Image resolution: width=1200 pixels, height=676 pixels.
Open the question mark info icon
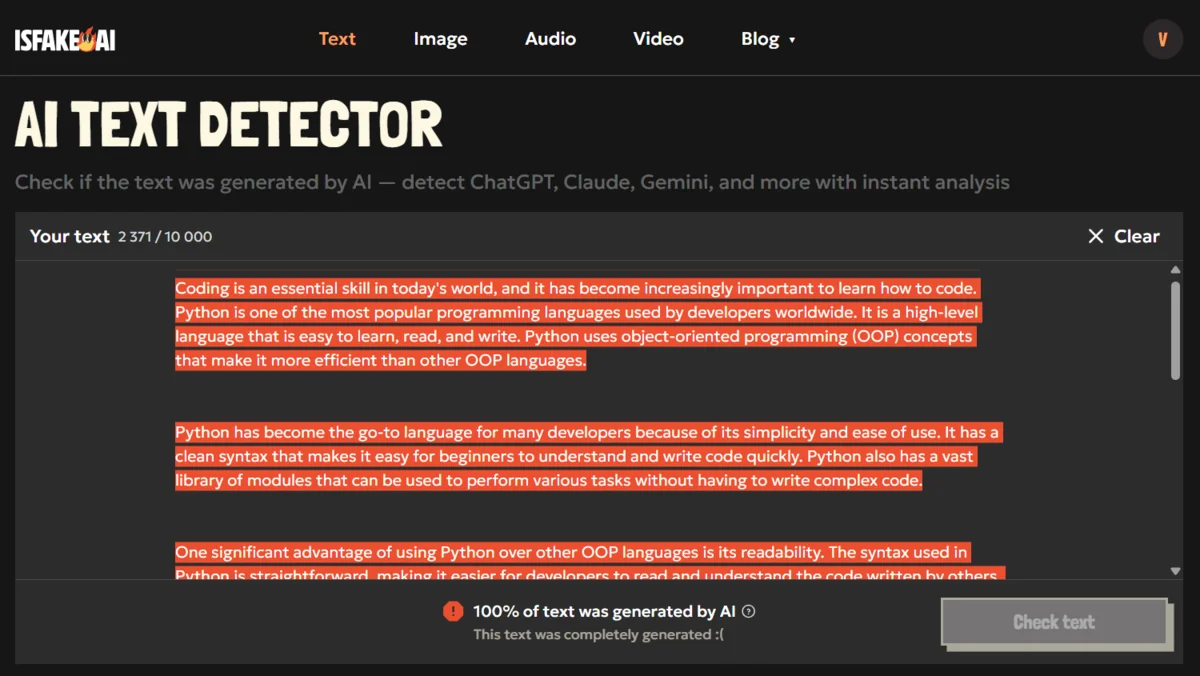(748, 611)
